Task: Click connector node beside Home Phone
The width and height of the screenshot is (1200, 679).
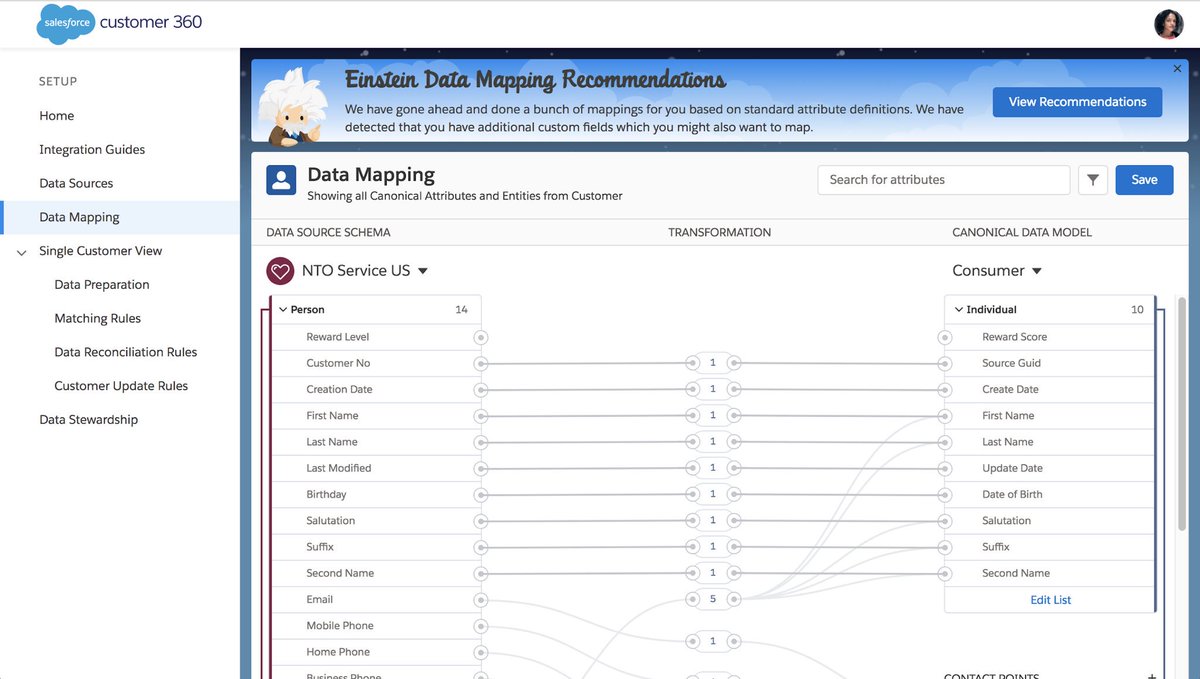Action: (481, 652)
